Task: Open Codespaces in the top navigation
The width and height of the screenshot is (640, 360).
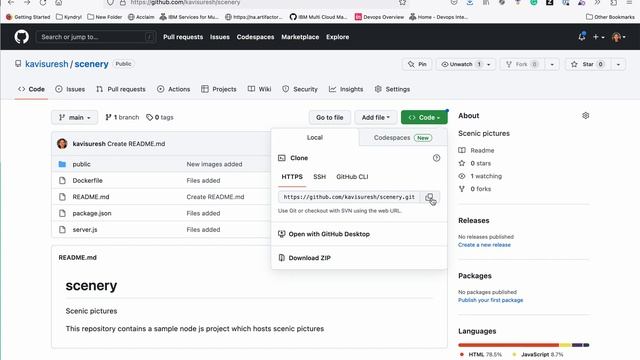Action: pyautogui.click(x=256, y=37)
